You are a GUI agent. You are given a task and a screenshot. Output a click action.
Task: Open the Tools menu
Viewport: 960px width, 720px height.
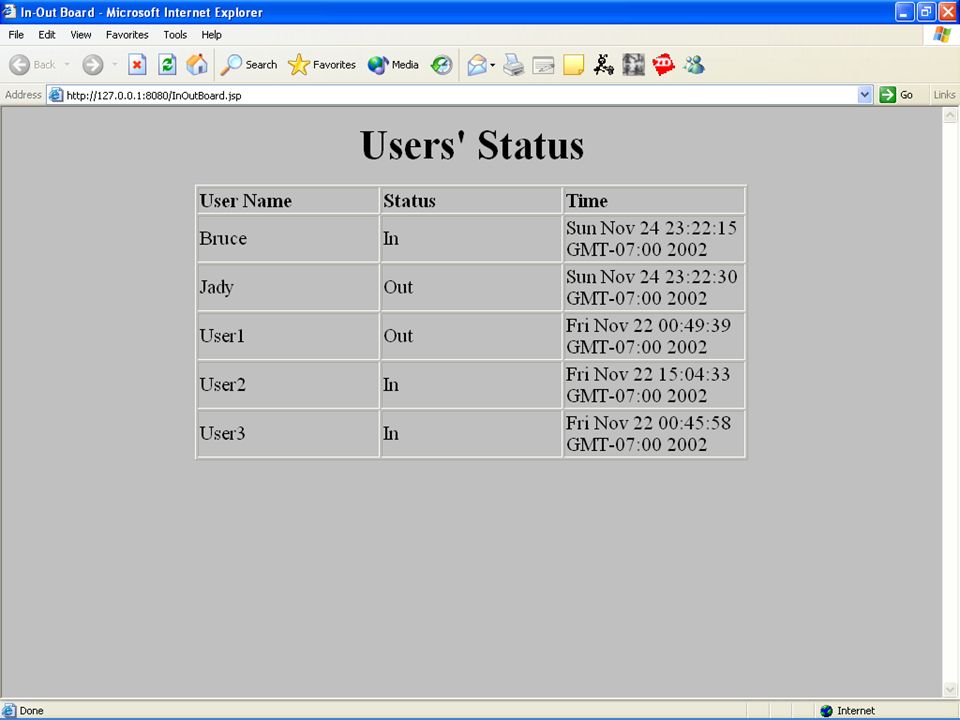(175, 35)
